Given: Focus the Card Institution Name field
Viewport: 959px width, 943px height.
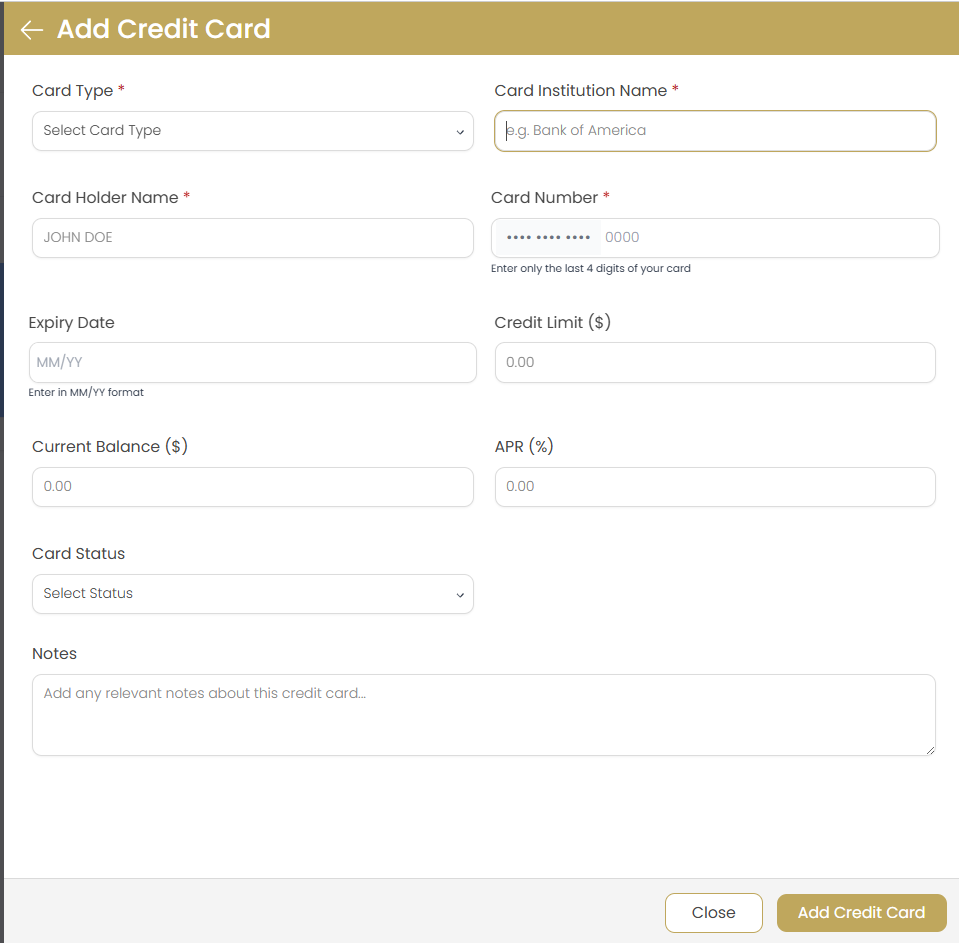Looking at the screenshot, I should pos(715,131).
